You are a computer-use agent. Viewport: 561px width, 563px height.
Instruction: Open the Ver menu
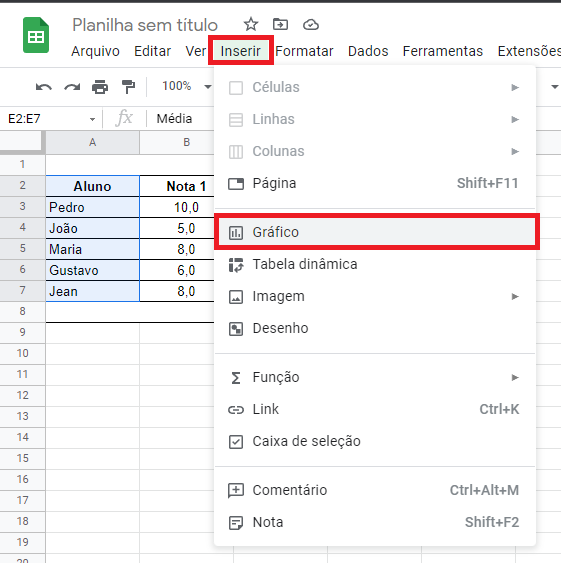[195, 51]
